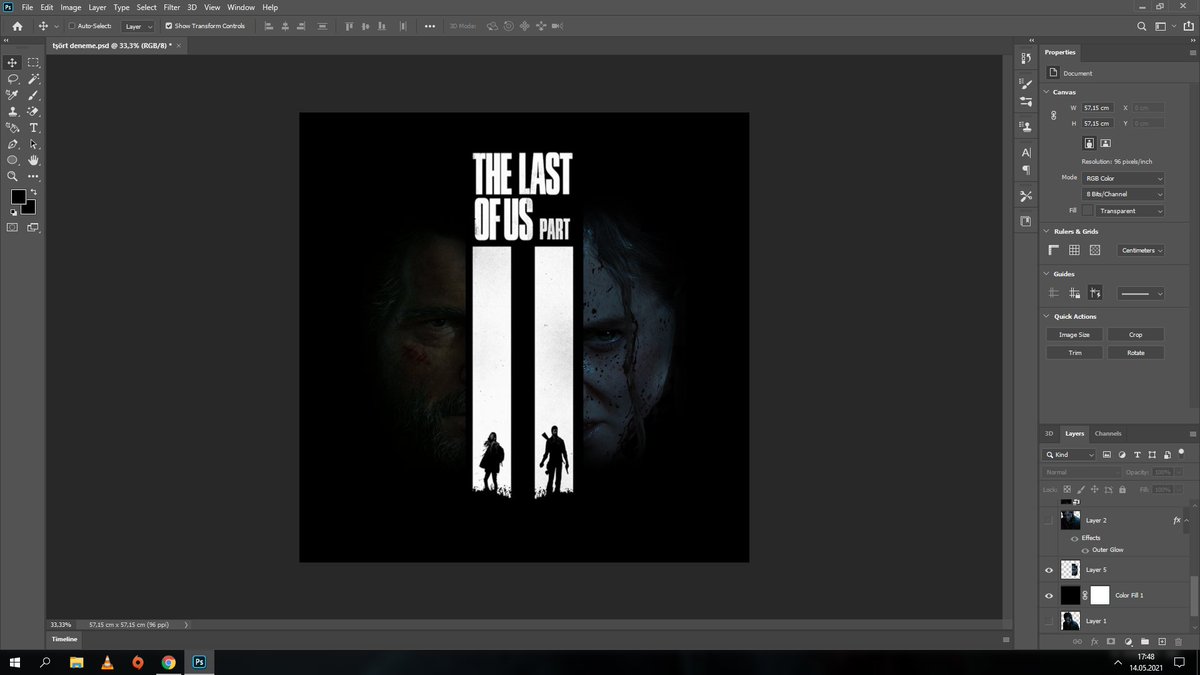1200x675 pixels.
Task: Add a layer mask from Layers footer
Action: coord(1111,641)
